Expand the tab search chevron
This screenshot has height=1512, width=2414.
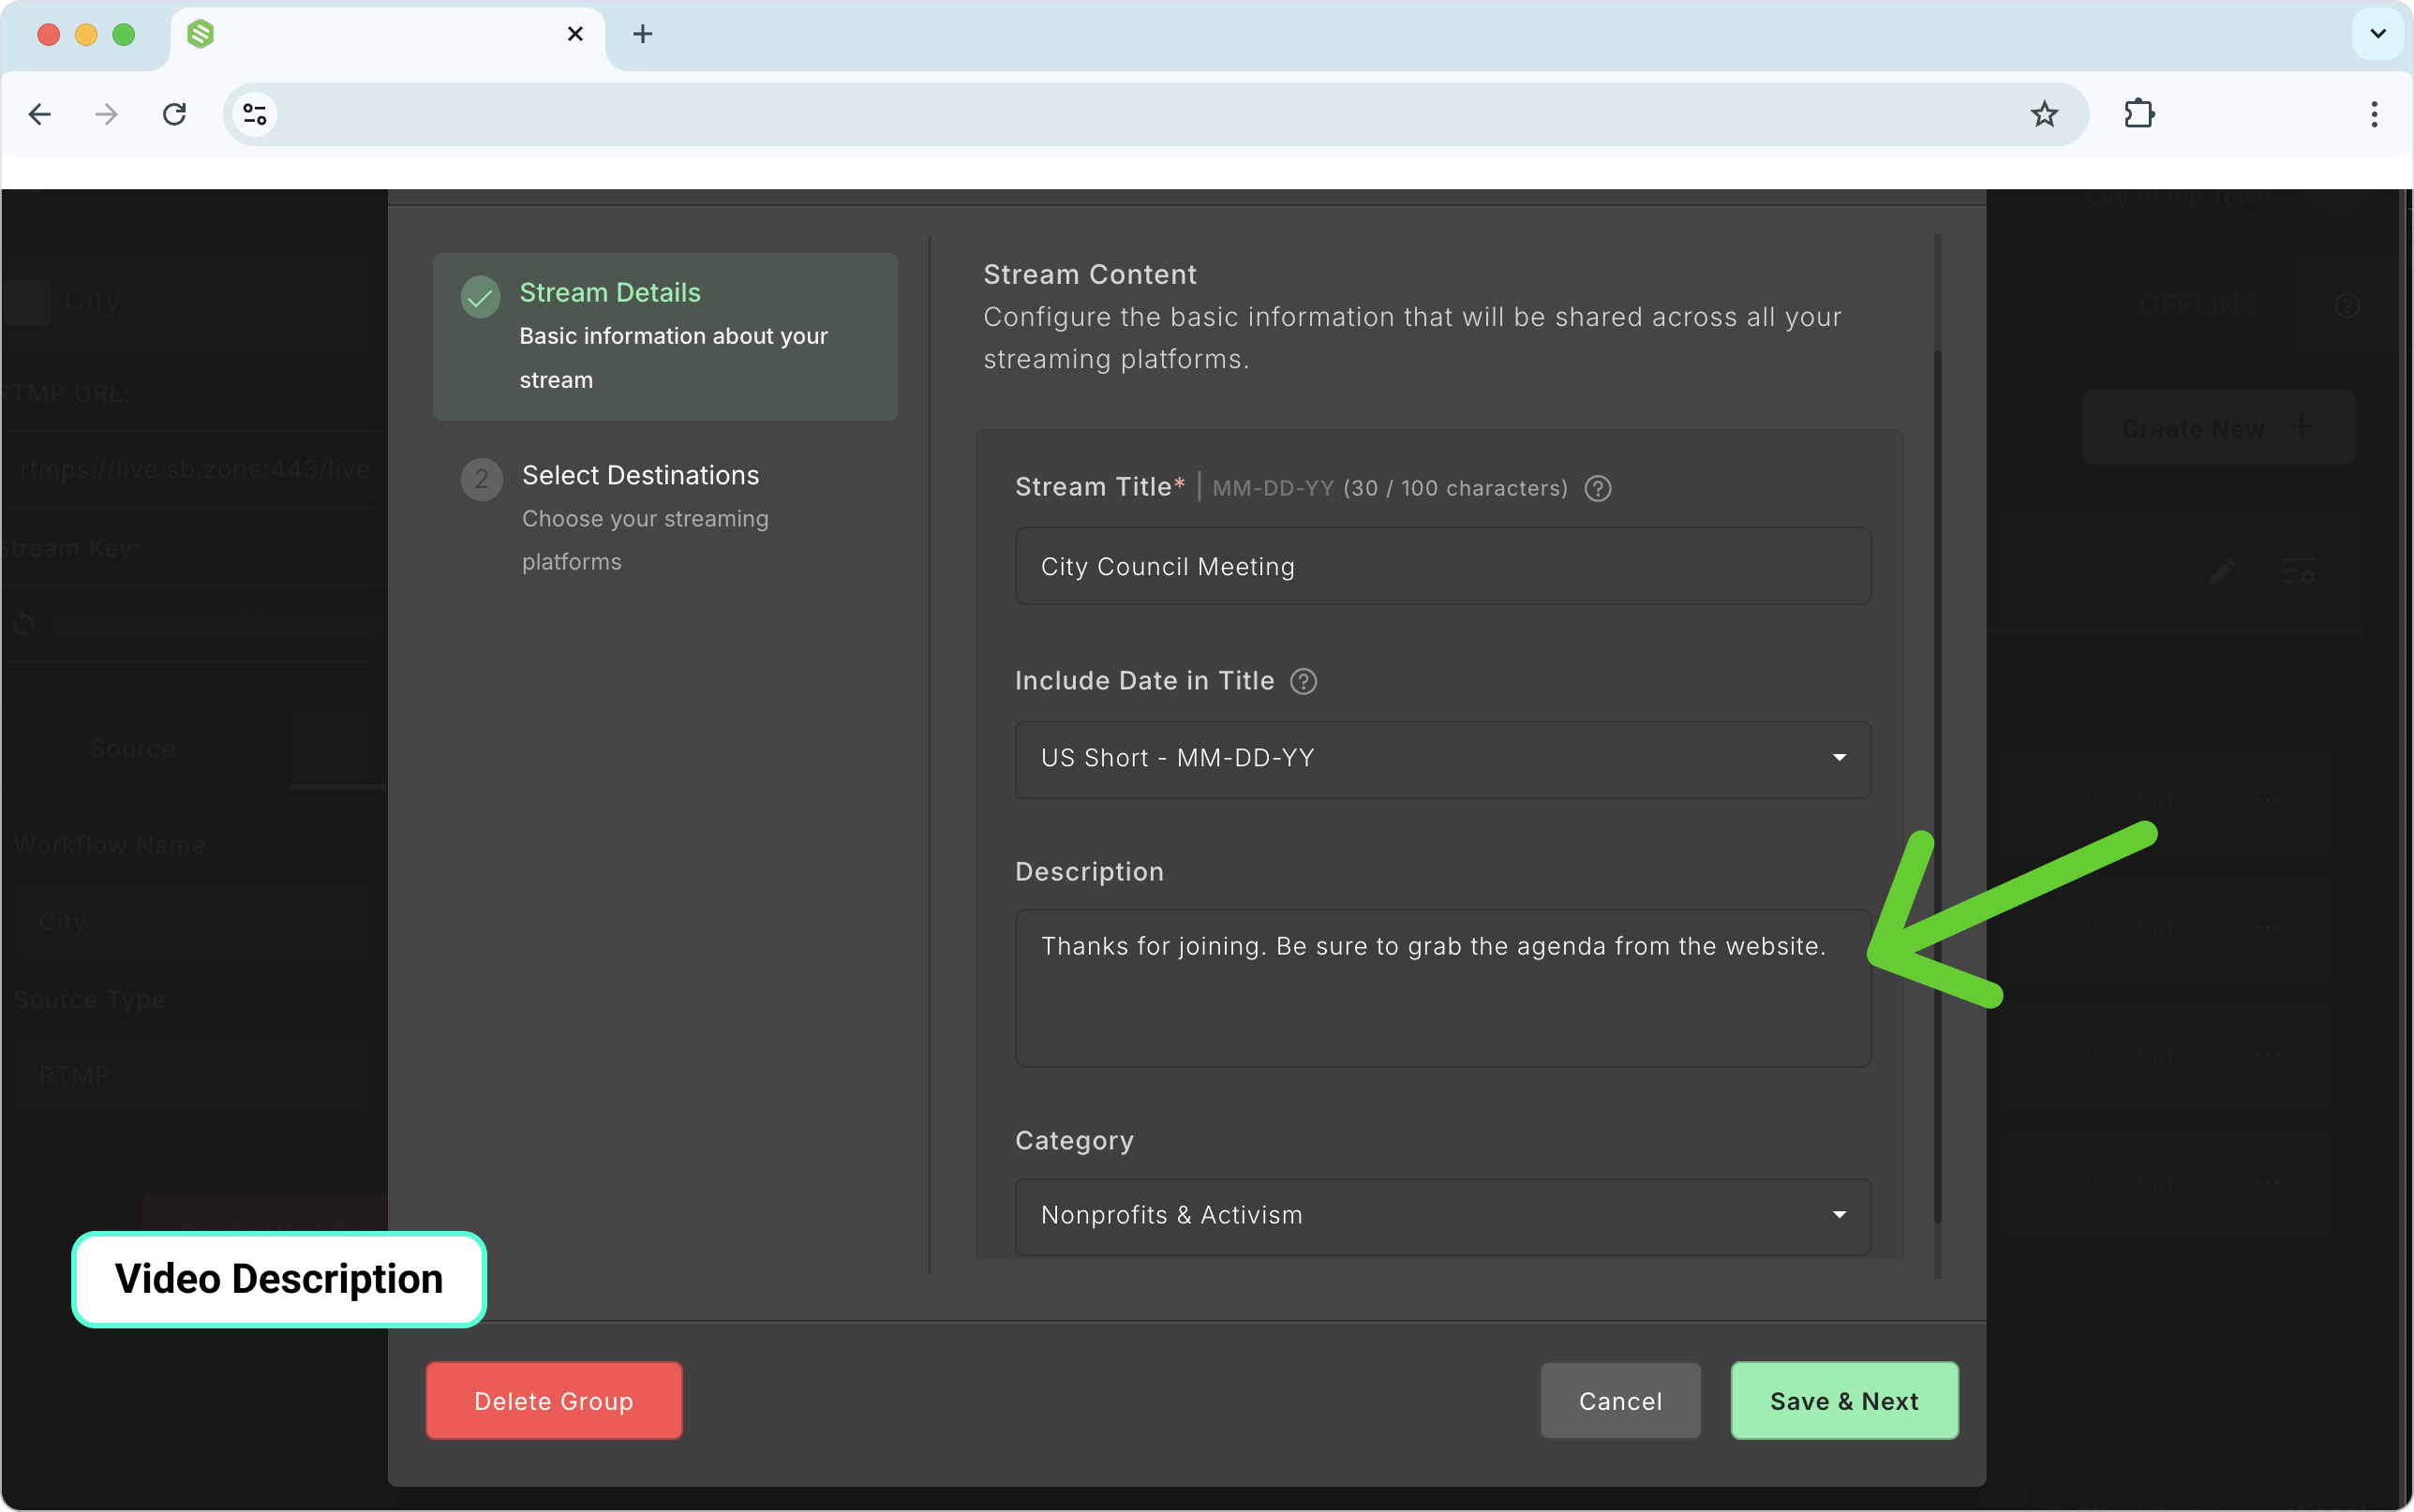tap(2378, 34)
